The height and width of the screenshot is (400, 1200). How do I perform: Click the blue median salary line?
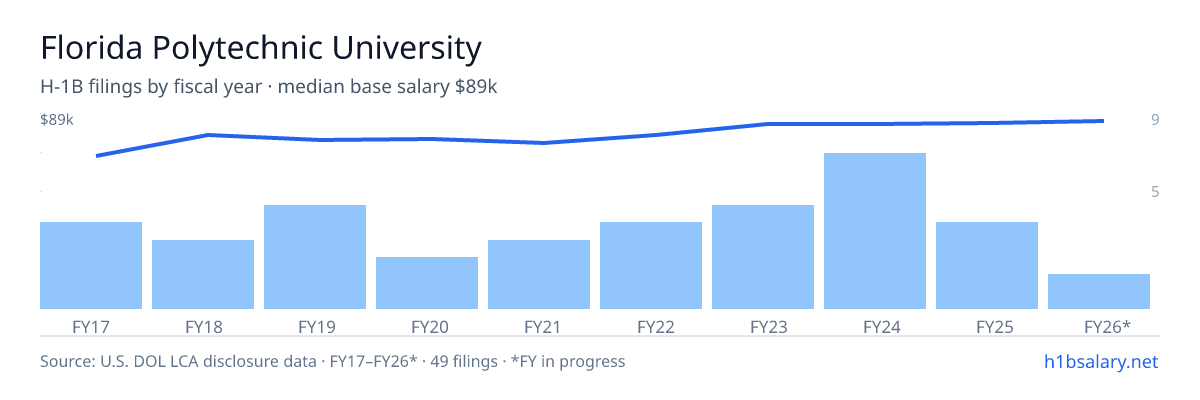(600, 135)
